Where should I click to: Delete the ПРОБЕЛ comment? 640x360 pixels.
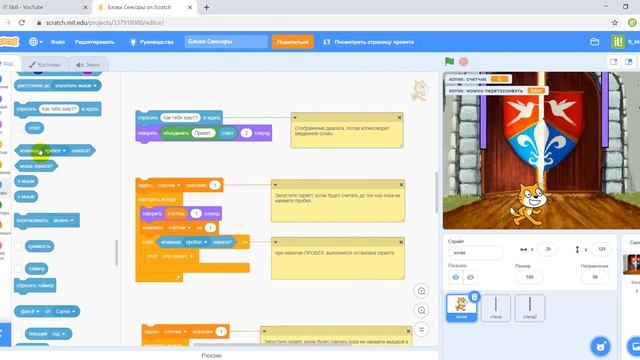(x=401, y=242)
